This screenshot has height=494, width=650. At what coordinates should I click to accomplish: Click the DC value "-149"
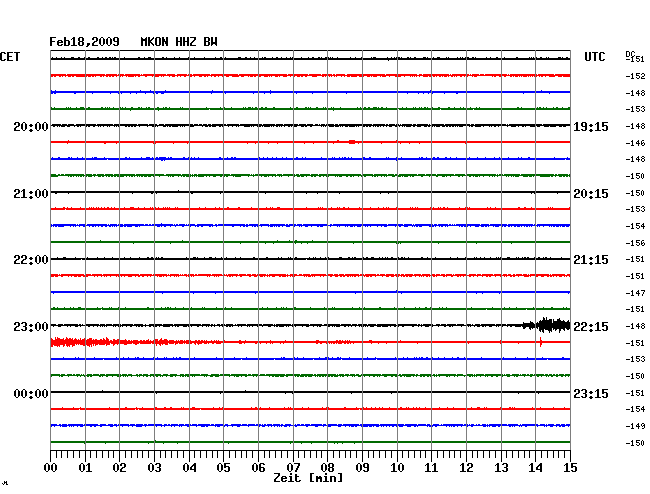(635, 426)
